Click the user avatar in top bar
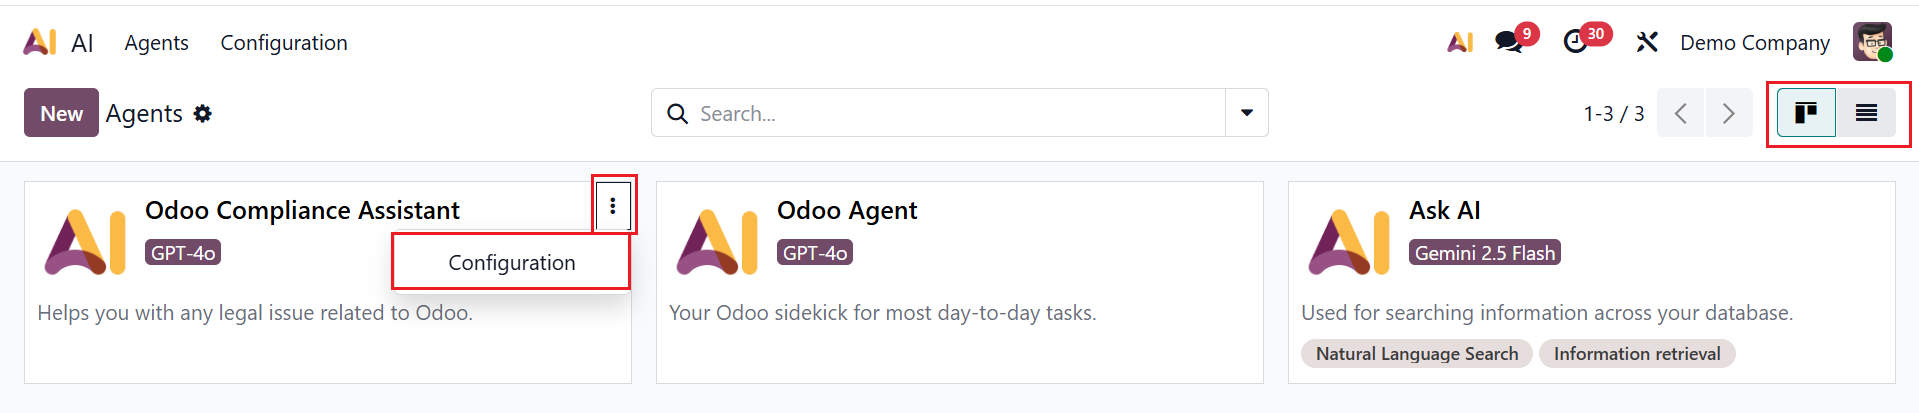 [1871, 42]
